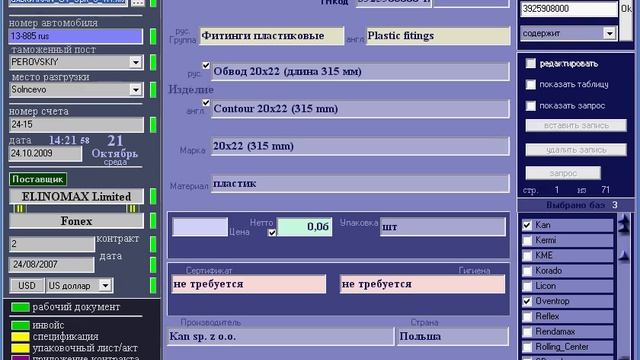Check the Korado database
Viewport: 640px width, 360px height.
tap(527, 271)
